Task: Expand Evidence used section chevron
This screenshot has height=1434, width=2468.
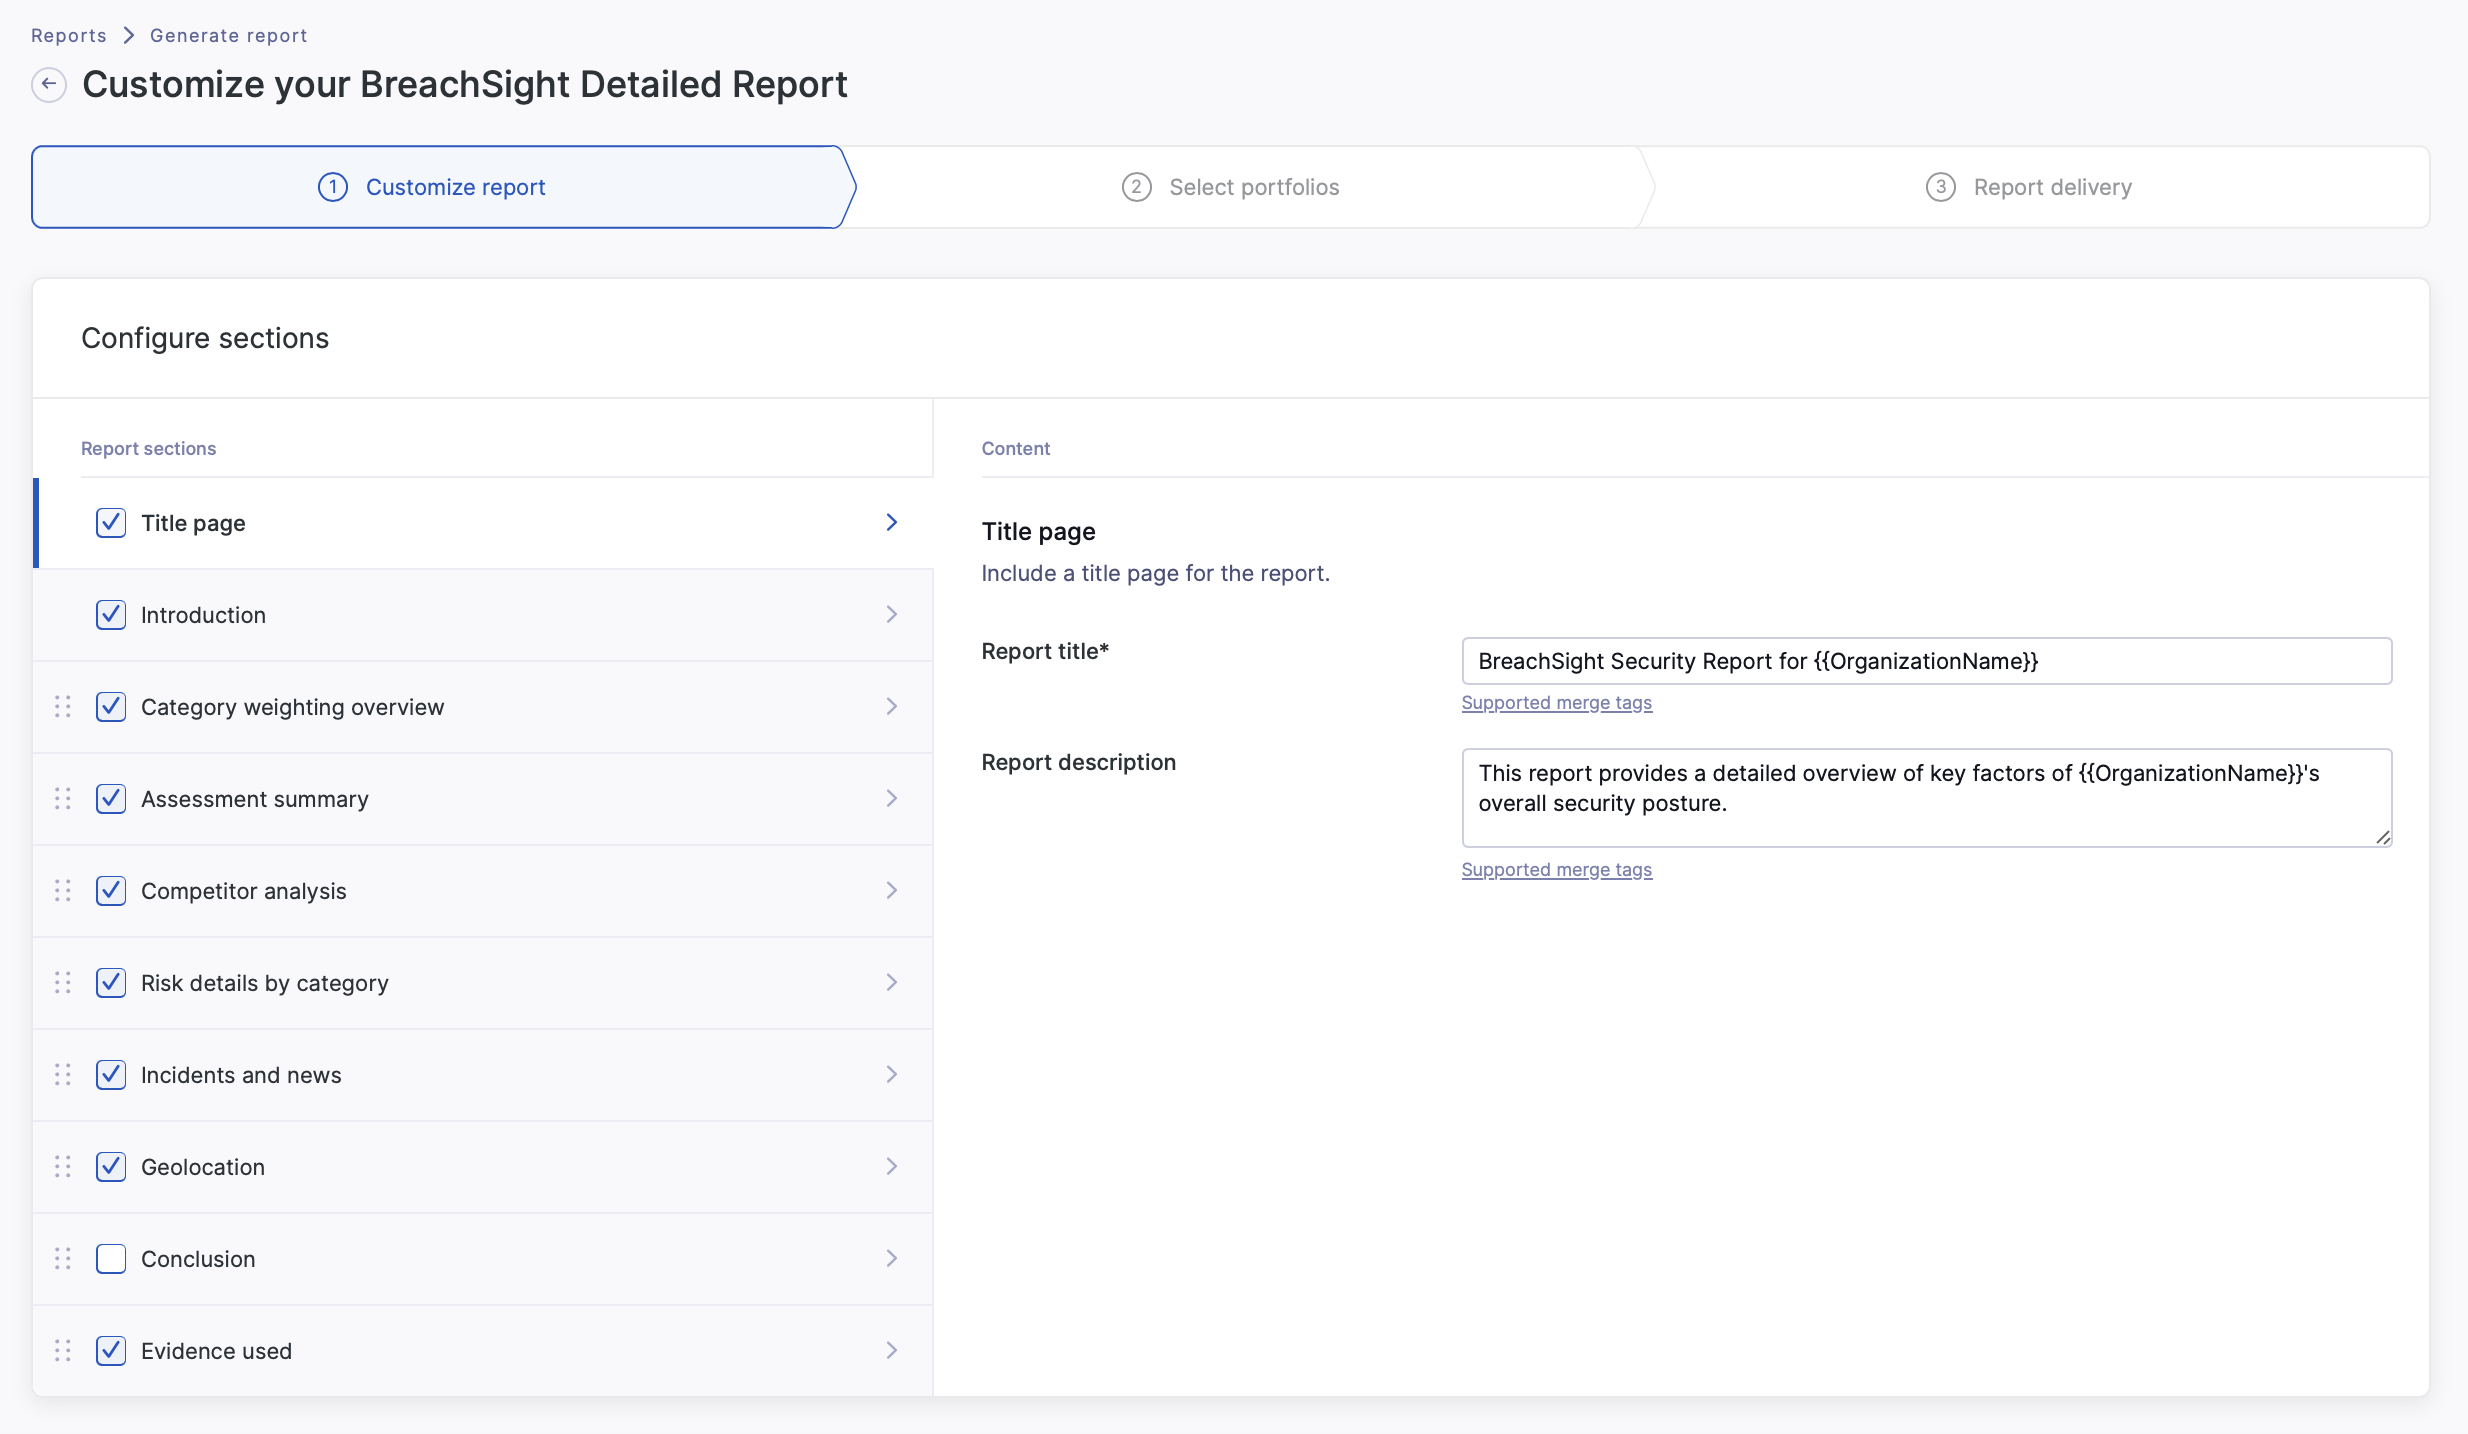Action: [x=892, y=1350]
